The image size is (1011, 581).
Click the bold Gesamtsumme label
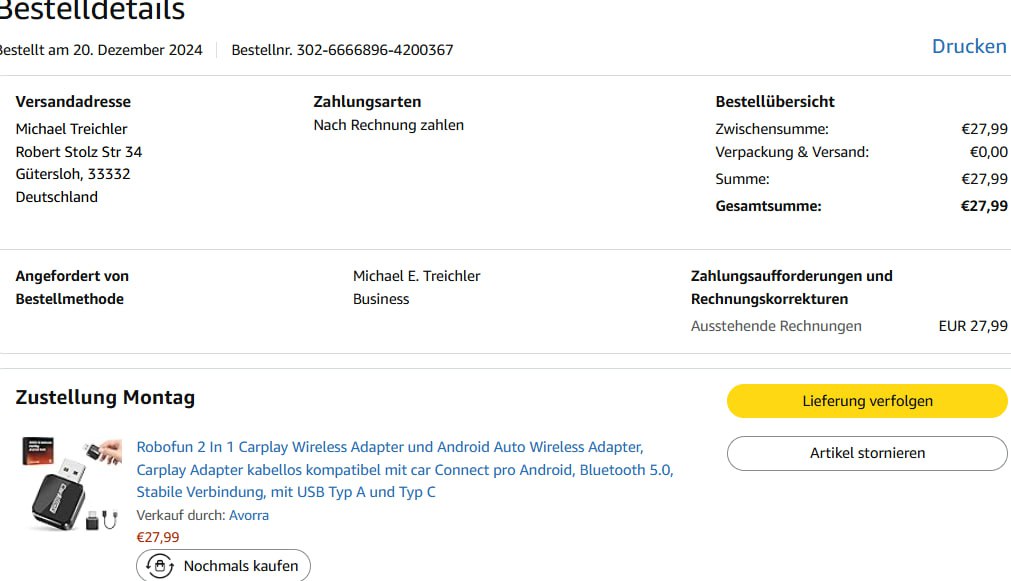(x=768, y=206)
